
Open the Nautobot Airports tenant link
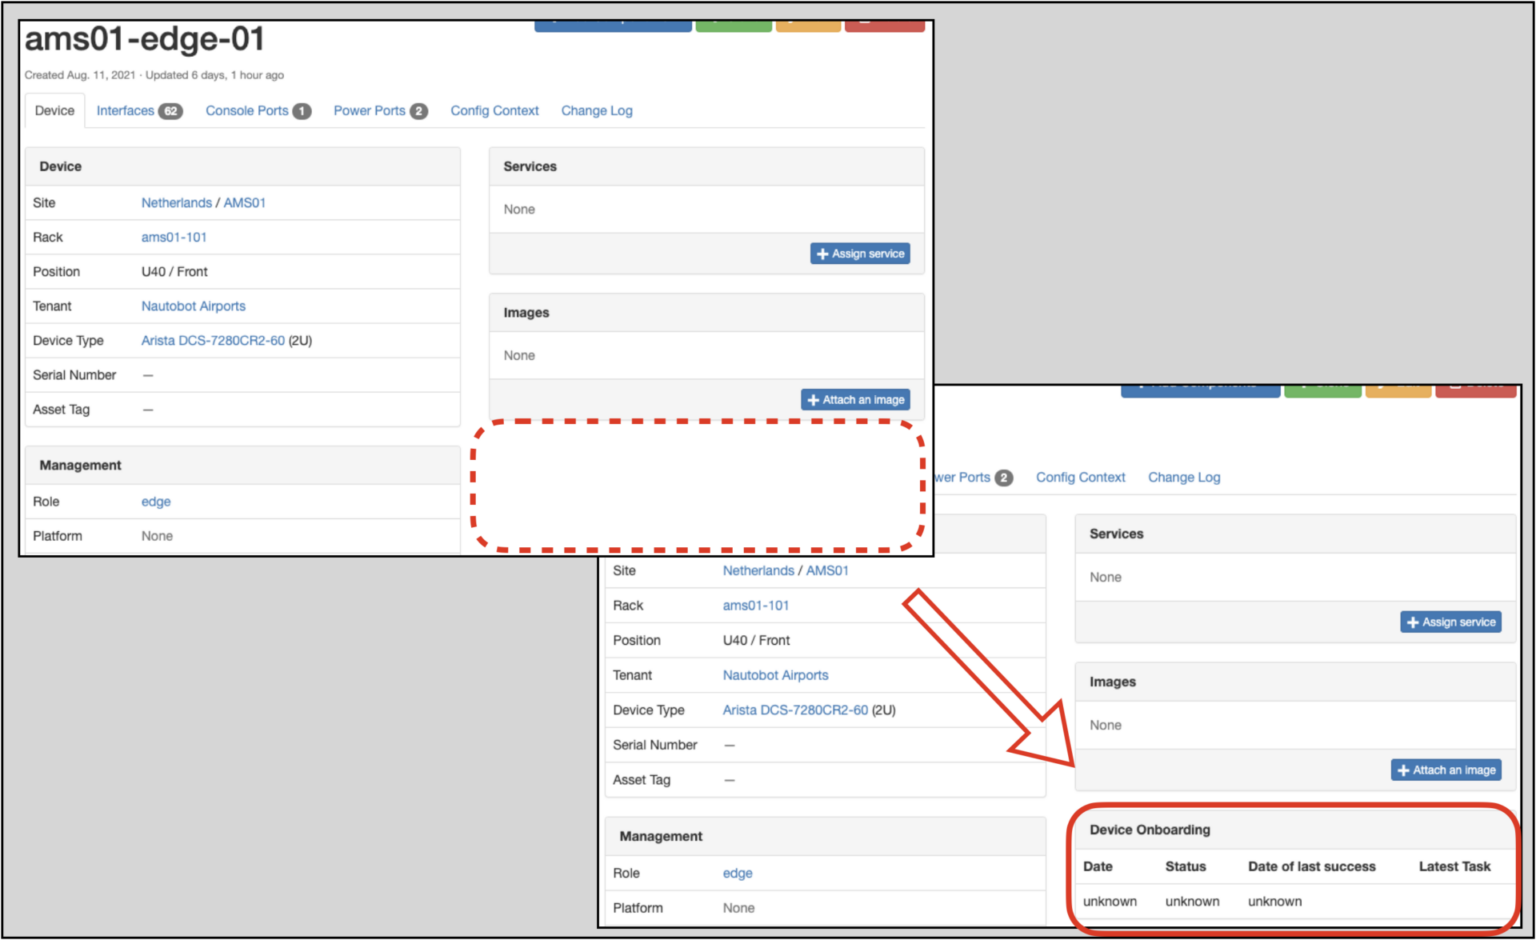point(193,306)
